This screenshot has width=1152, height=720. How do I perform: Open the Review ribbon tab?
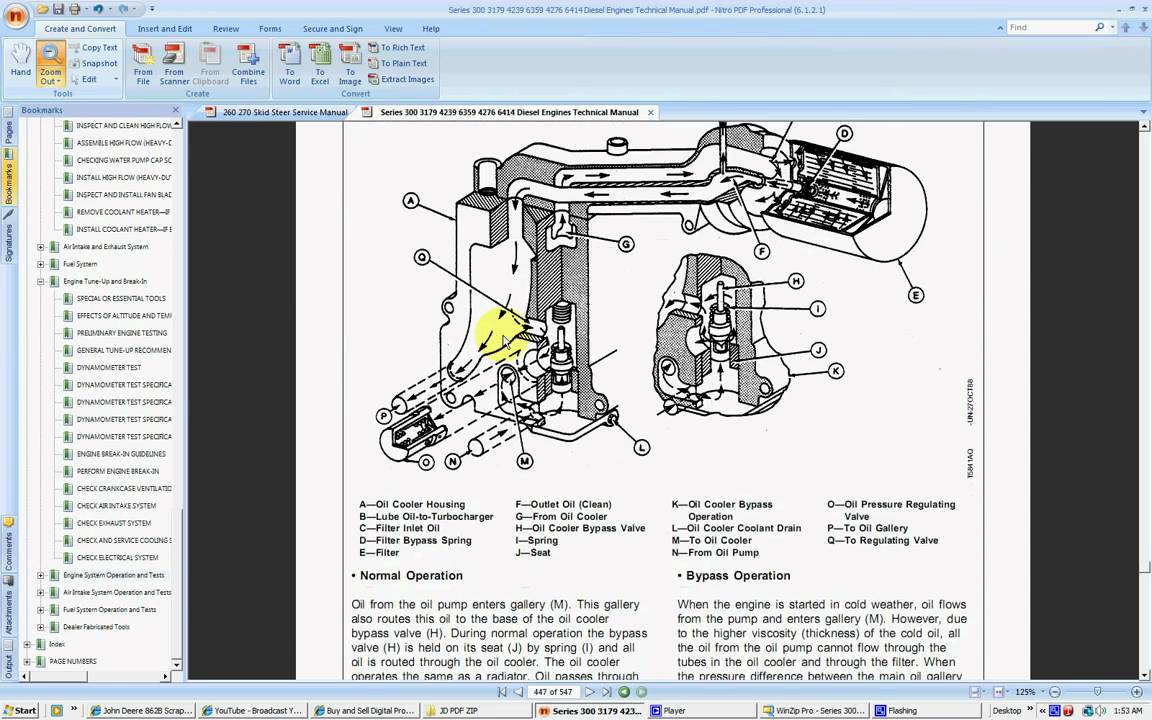[x=226, y=29]
